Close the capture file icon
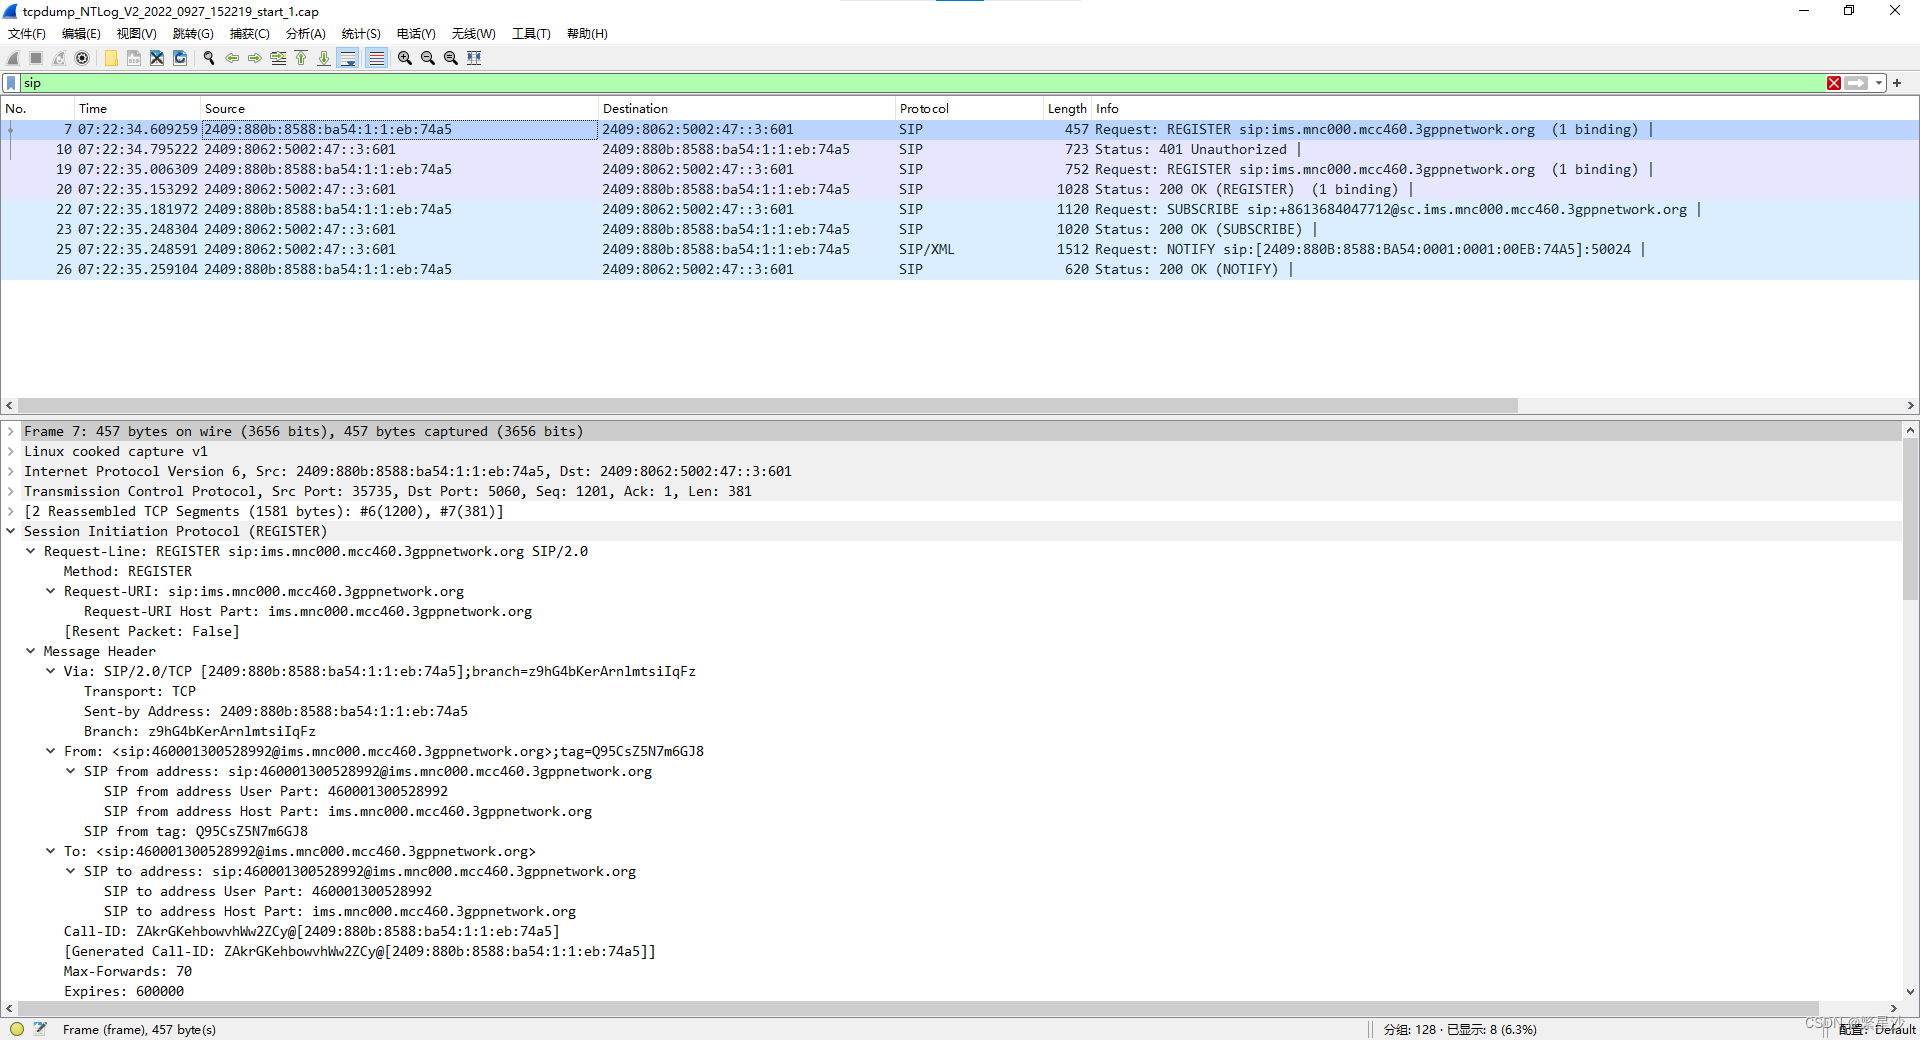Screen dimensions: 1920x1040 point(157,58)
